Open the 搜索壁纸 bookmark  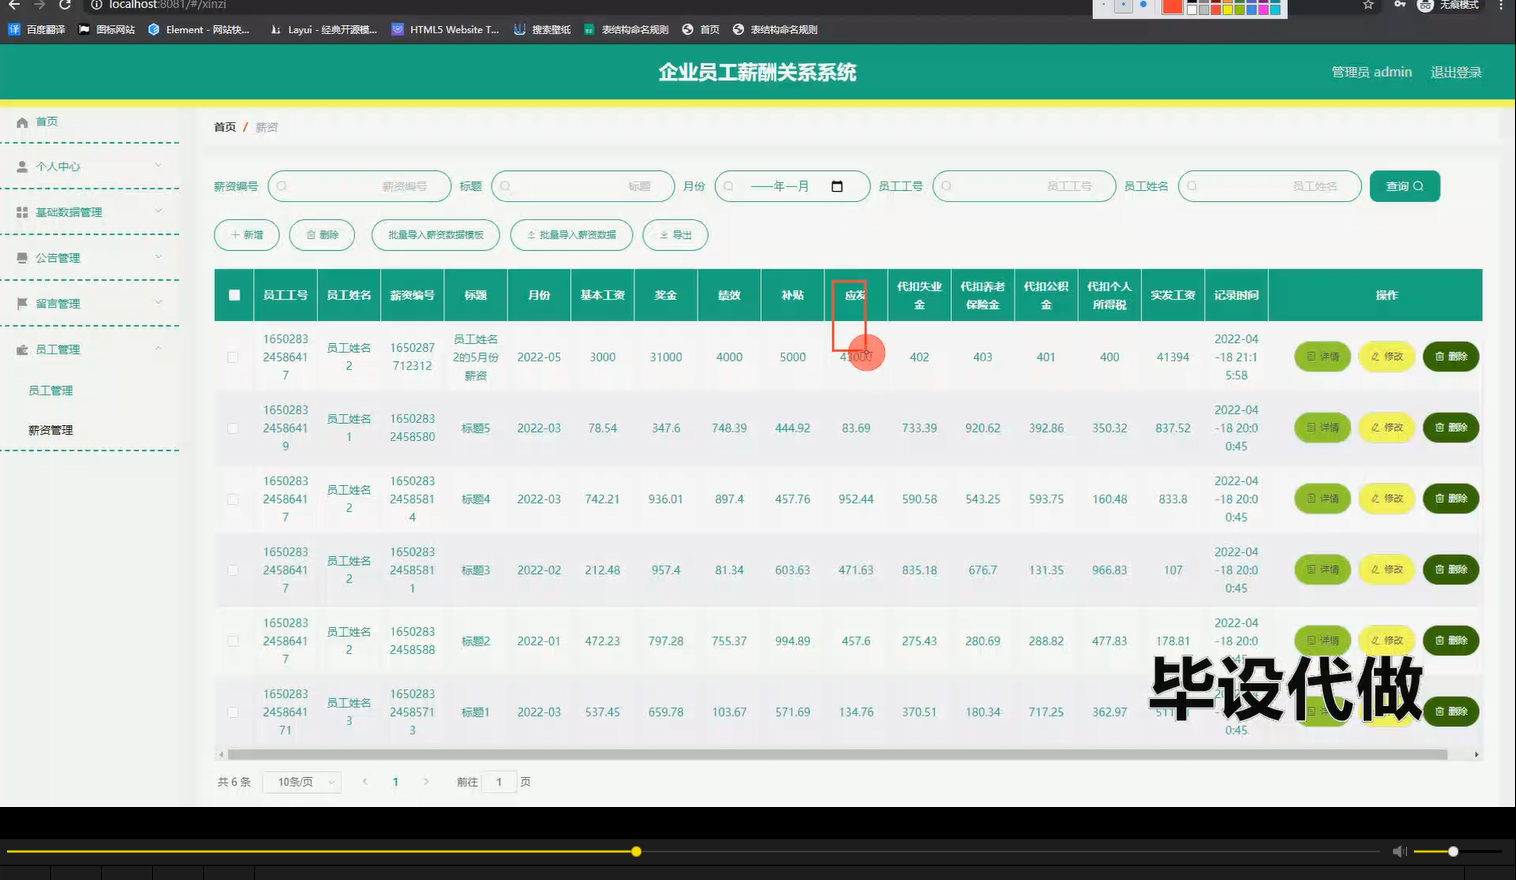[x=542, y=30]
